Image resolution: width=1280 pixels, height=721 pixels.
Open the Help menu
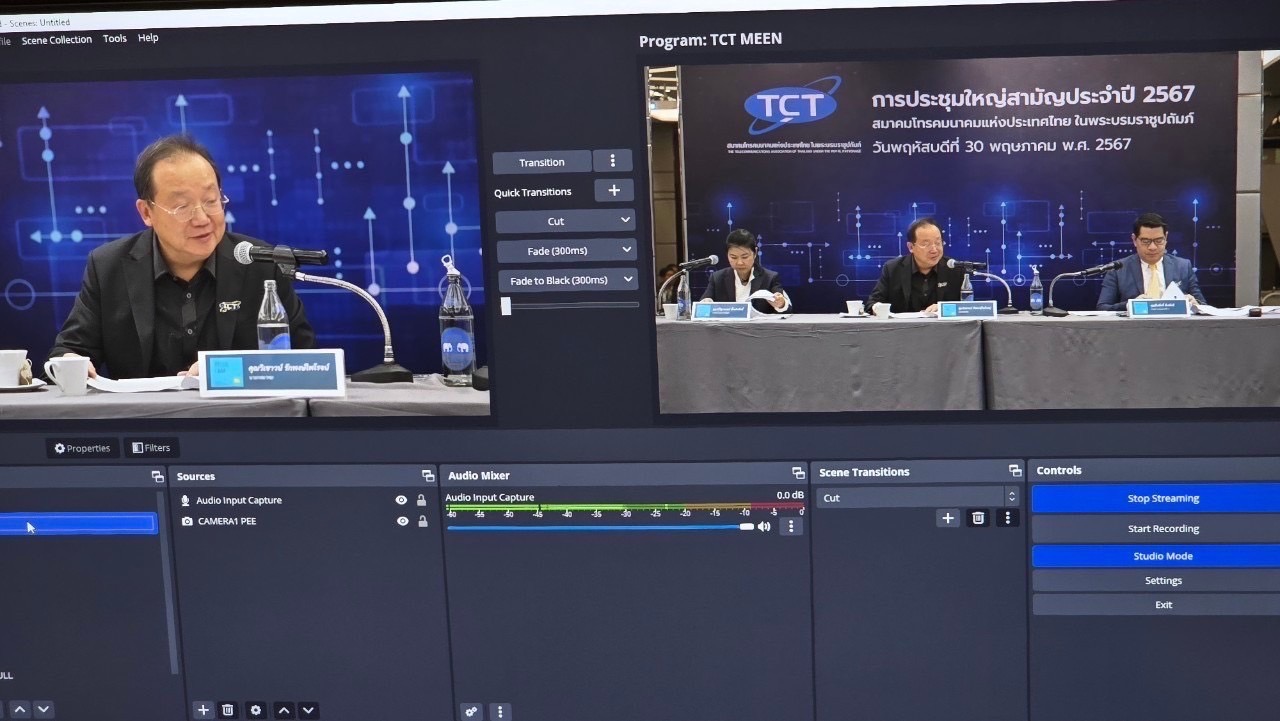[148, 38]
